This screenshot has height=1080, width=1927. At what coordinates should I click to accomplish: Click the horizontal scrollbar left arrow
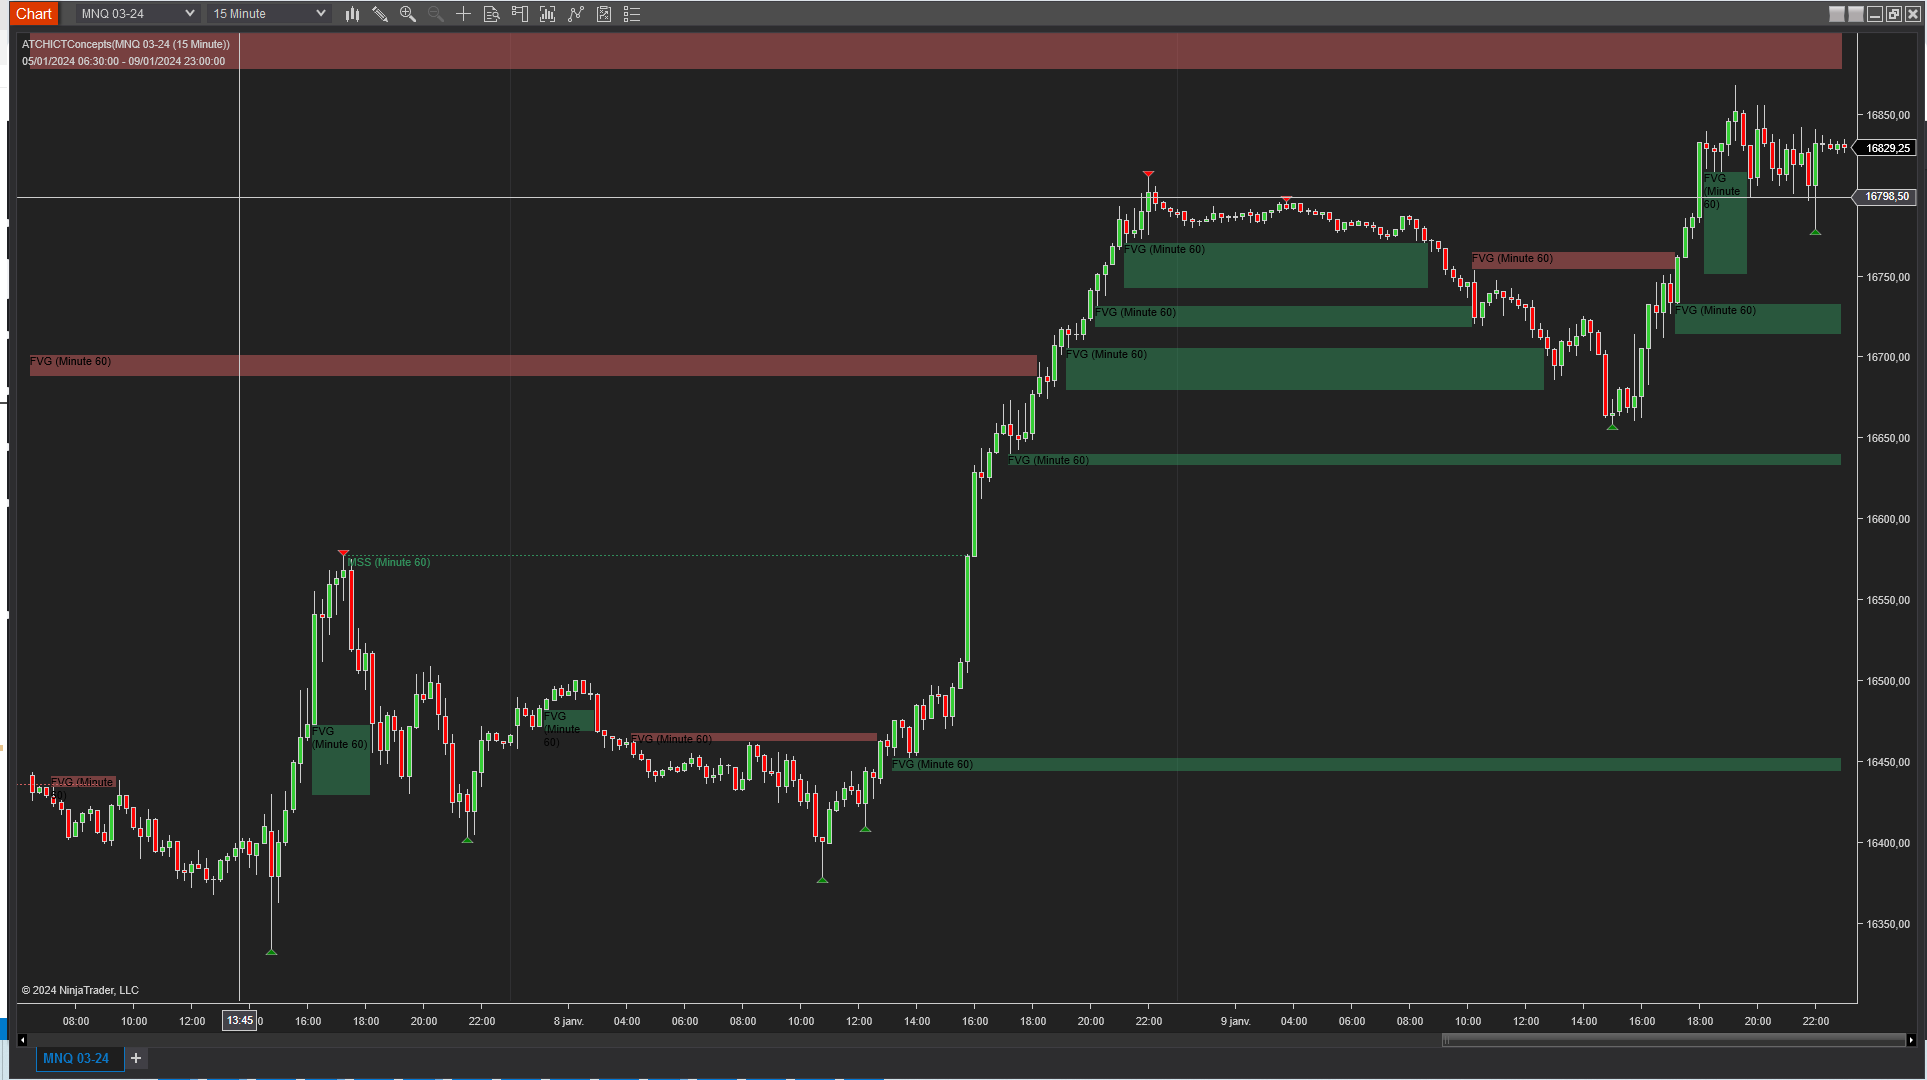tap(22, 1040)
